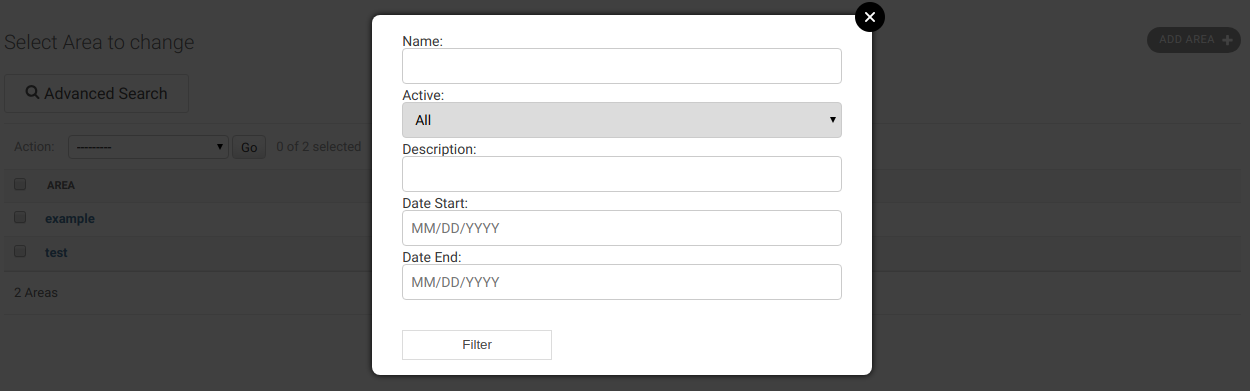Focus the Description input field
Screen dimensions: 1250x391
pos(622,174)
